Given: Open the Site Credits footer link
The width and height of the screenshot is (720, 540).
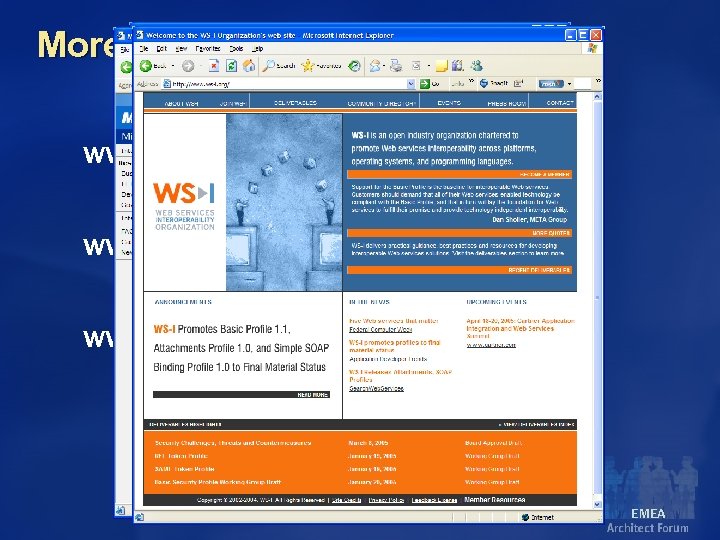Looking at the screenshot, I should (x=346, y=500).
